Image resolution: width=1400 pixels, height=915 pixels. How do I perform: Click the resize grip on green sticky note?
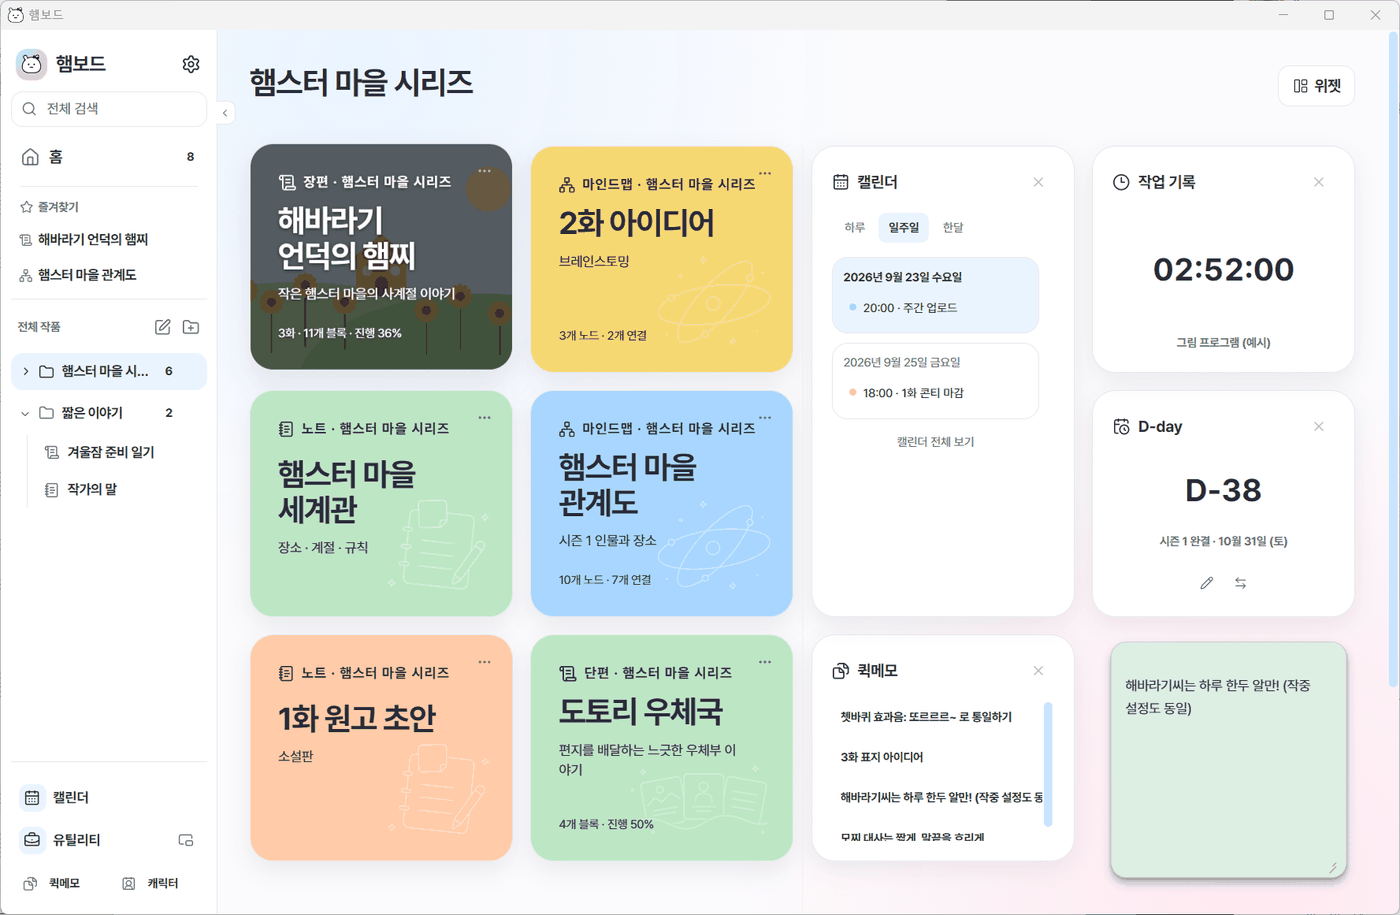pyautogui.click(x=1333, y=867)
